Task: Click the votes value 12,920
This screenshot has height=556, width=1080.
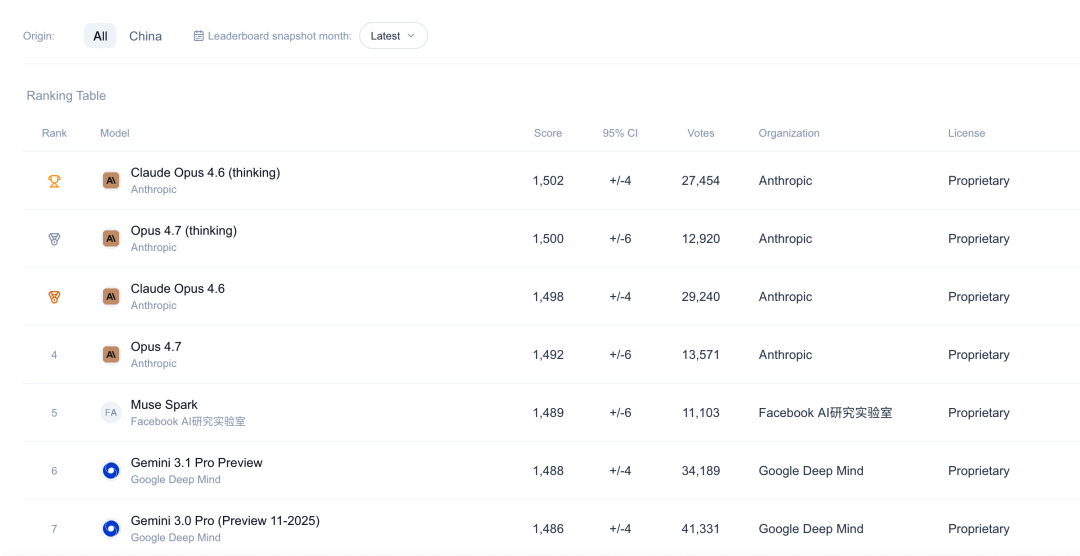Action: tap(700, 238)
